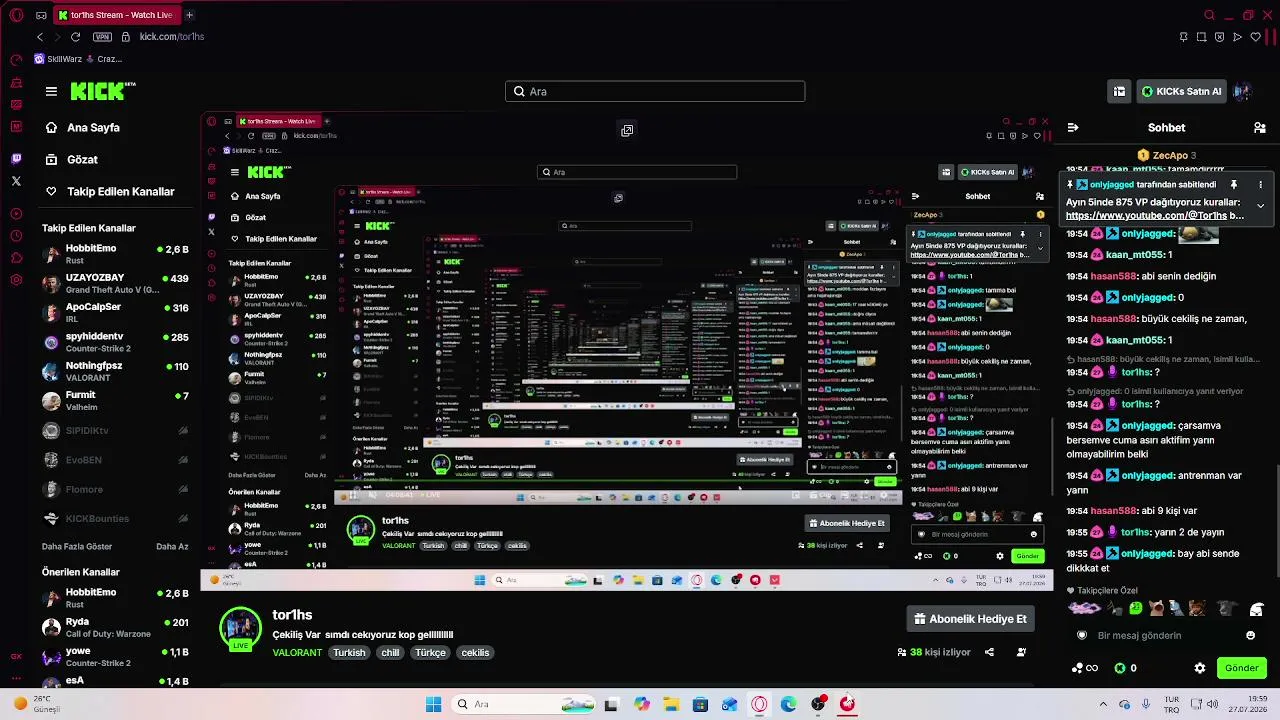Open spyhiddentv followed channel
Viewport: 1280px width, 720px height.
(x=115, y=340)
